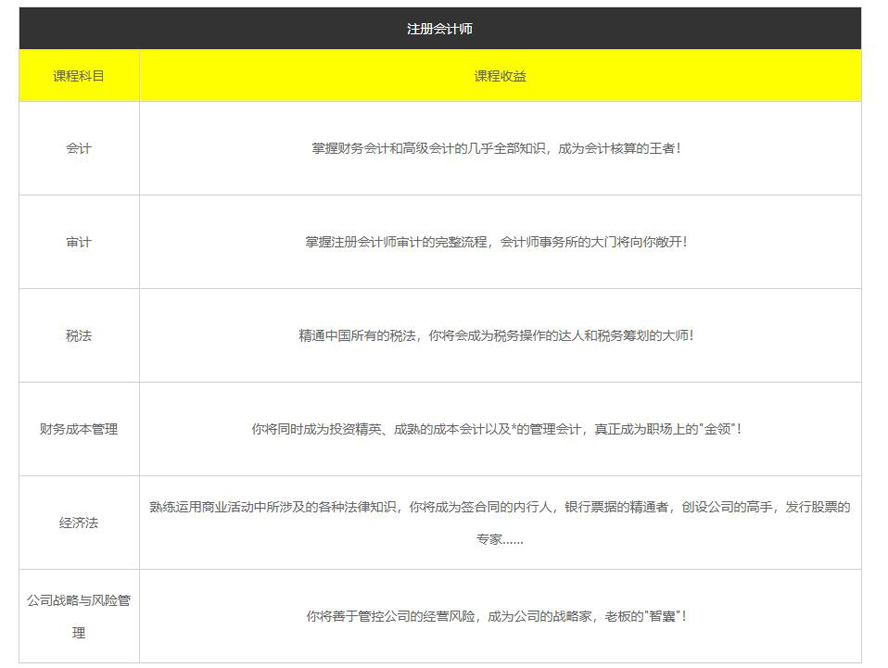
Task: Click the text 专家…… in 经济法 row
Action: point(500,539)
